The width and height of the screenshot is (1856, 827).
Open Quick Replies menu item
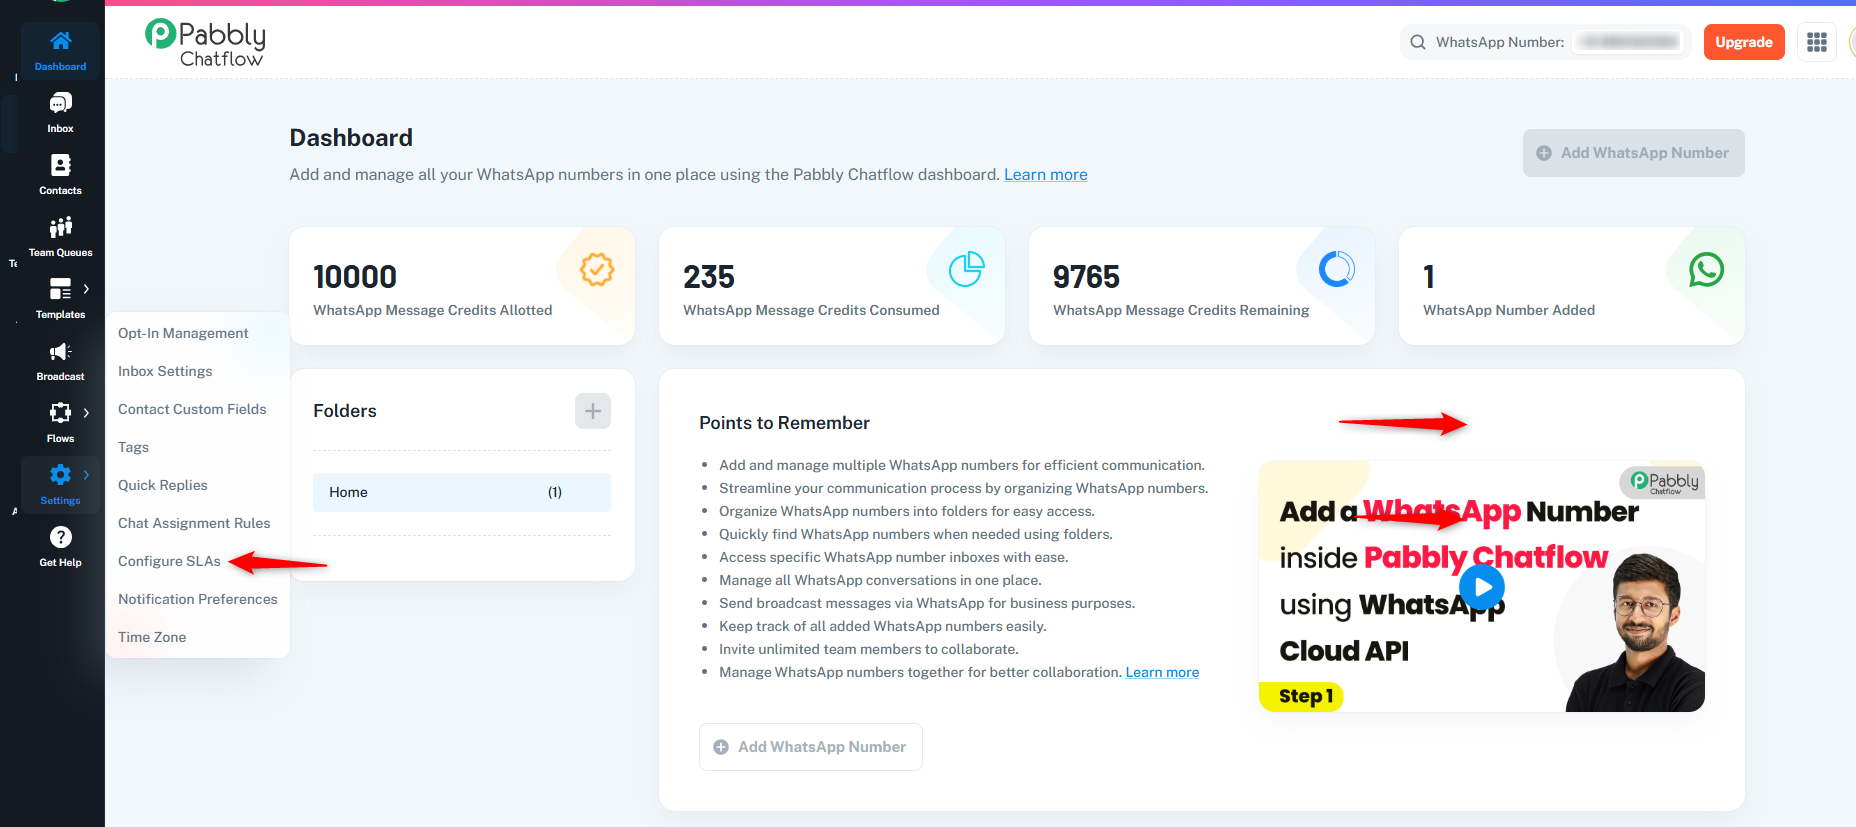[163, 485]
